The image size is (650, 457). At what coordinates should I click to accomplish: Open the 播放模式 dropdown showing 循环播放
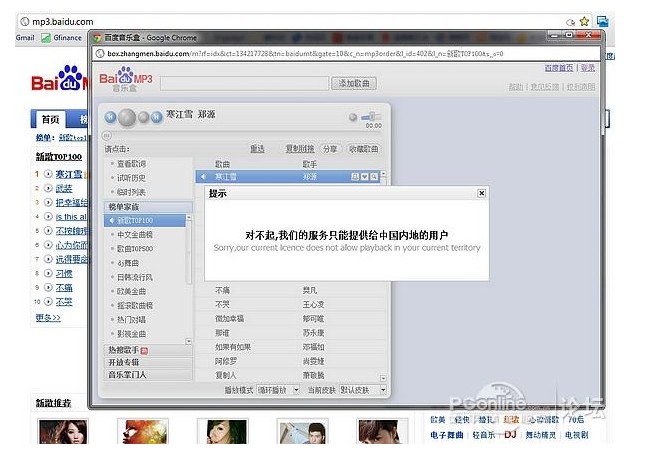pos(278,390)
